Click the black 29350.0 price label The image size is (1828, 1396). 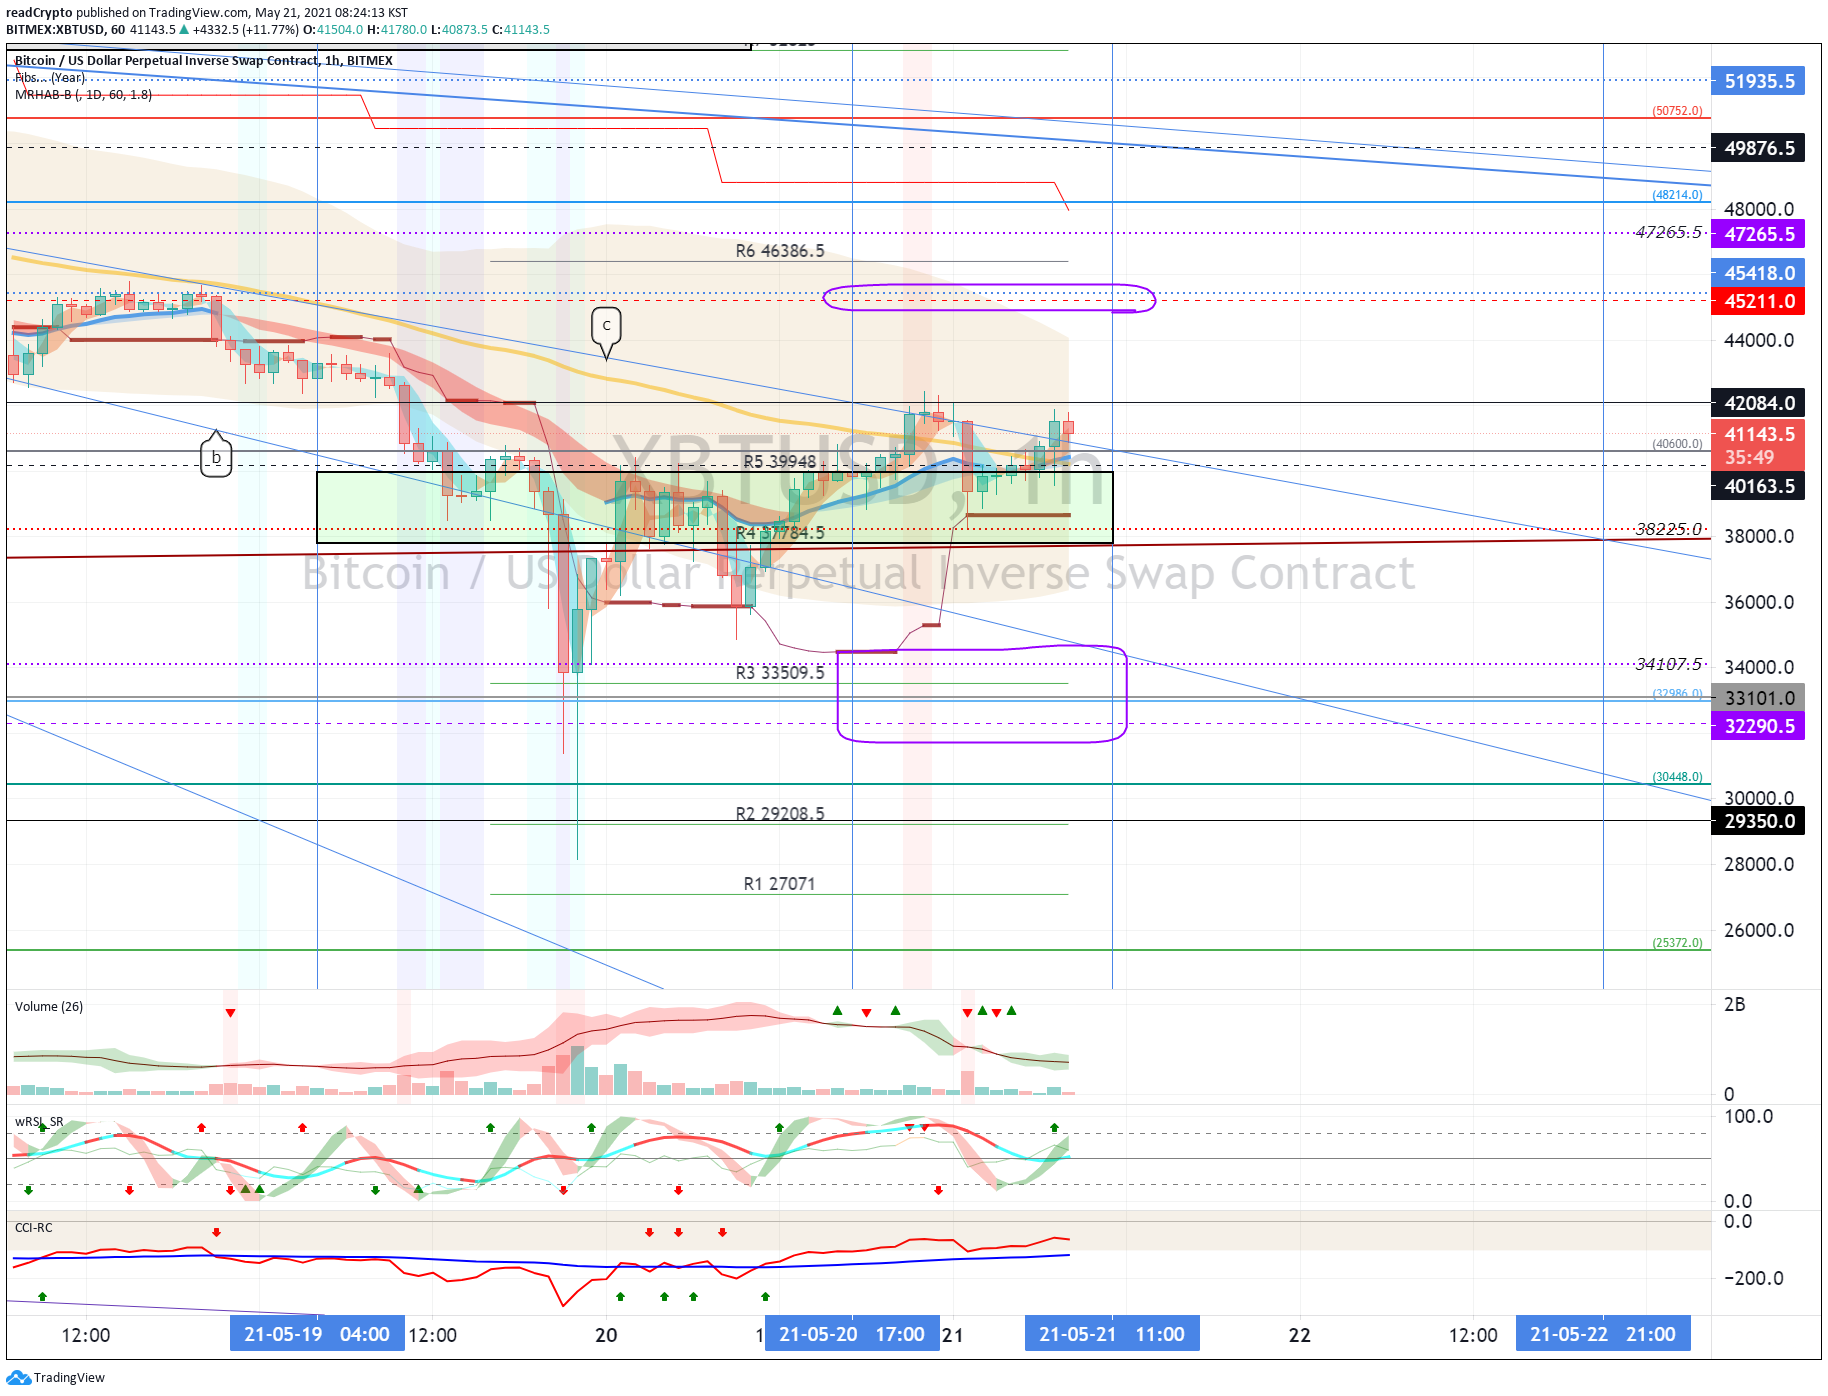(x=1759, y=821)
